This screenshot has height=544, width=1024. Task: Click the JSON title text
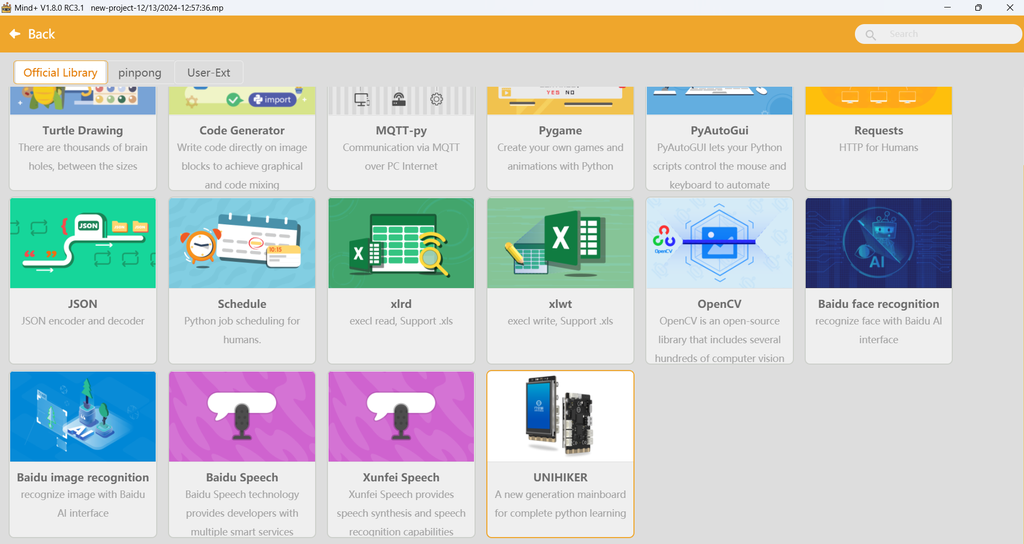(x=83, y=304)
